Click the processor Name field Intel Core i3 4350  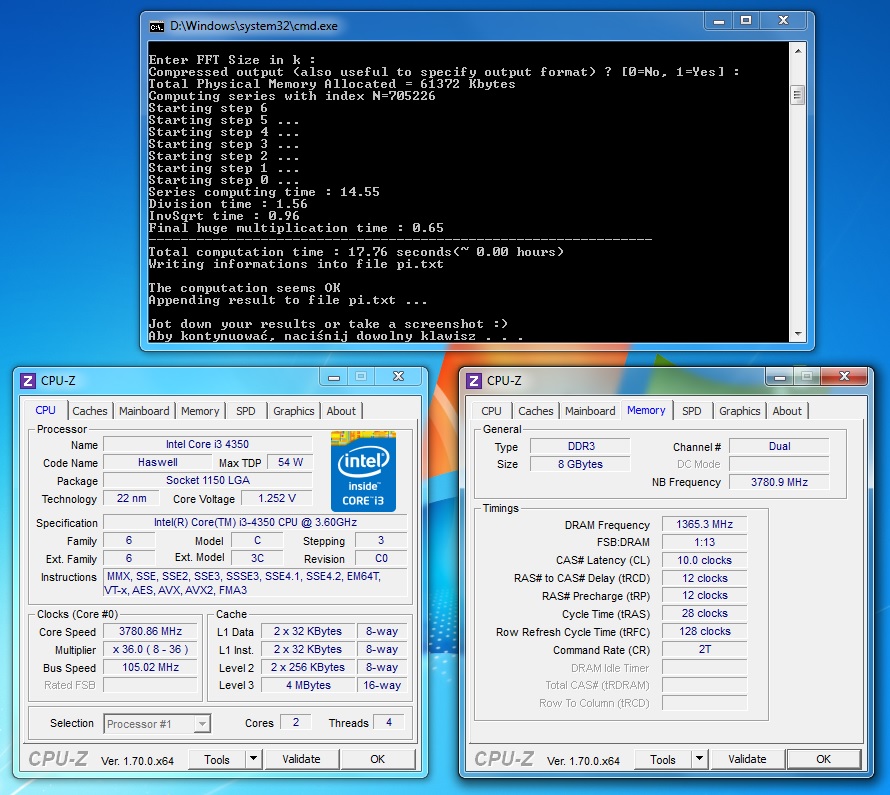(208, 444)
